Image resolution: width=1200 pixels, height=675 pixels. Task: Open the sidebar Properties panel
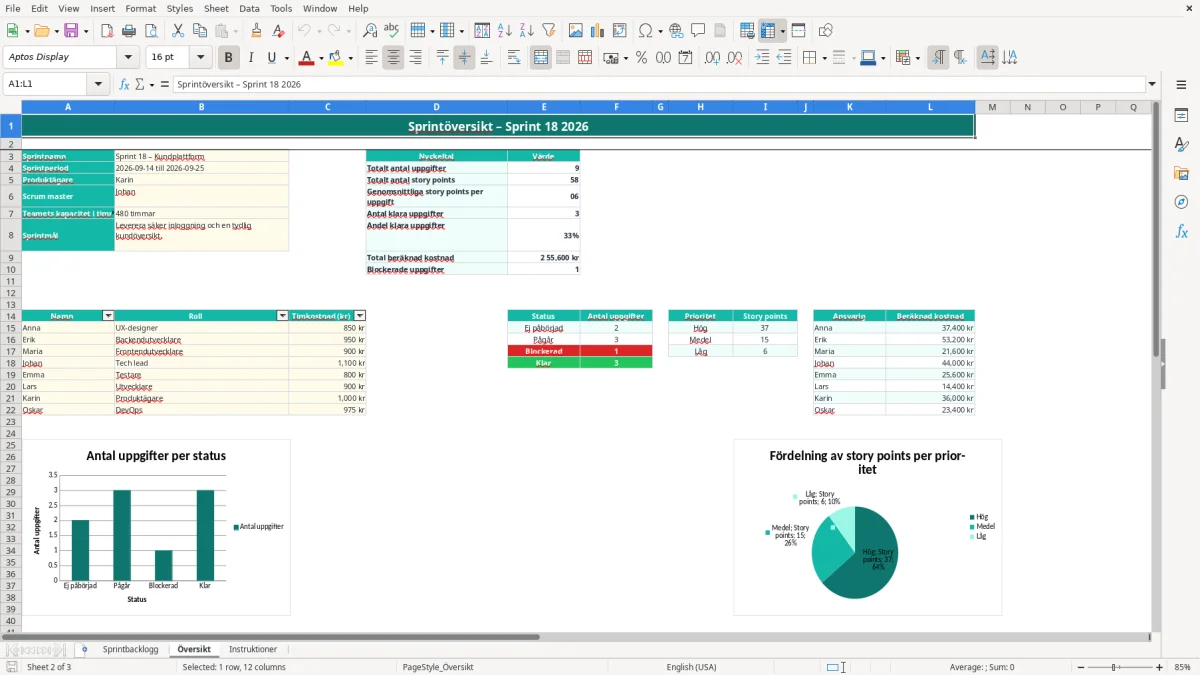(1181, 116)
